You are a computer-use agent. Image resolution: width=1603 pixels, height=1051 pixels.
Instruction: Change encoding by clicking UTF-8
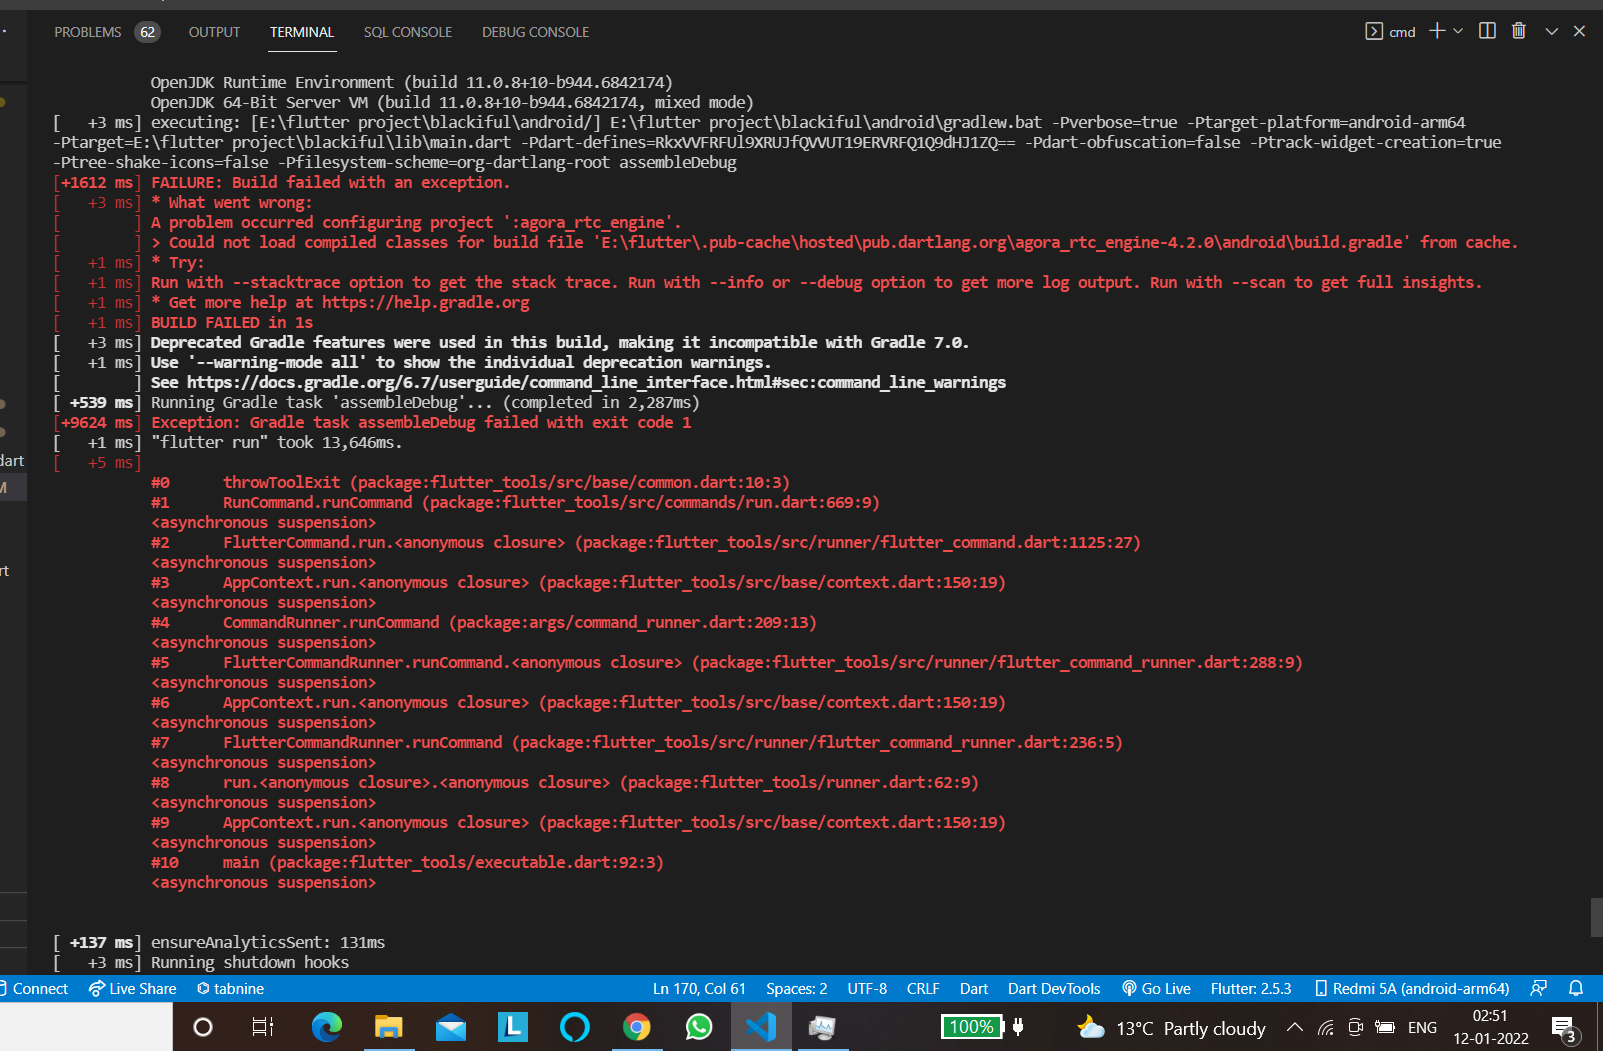click(866, 988)
